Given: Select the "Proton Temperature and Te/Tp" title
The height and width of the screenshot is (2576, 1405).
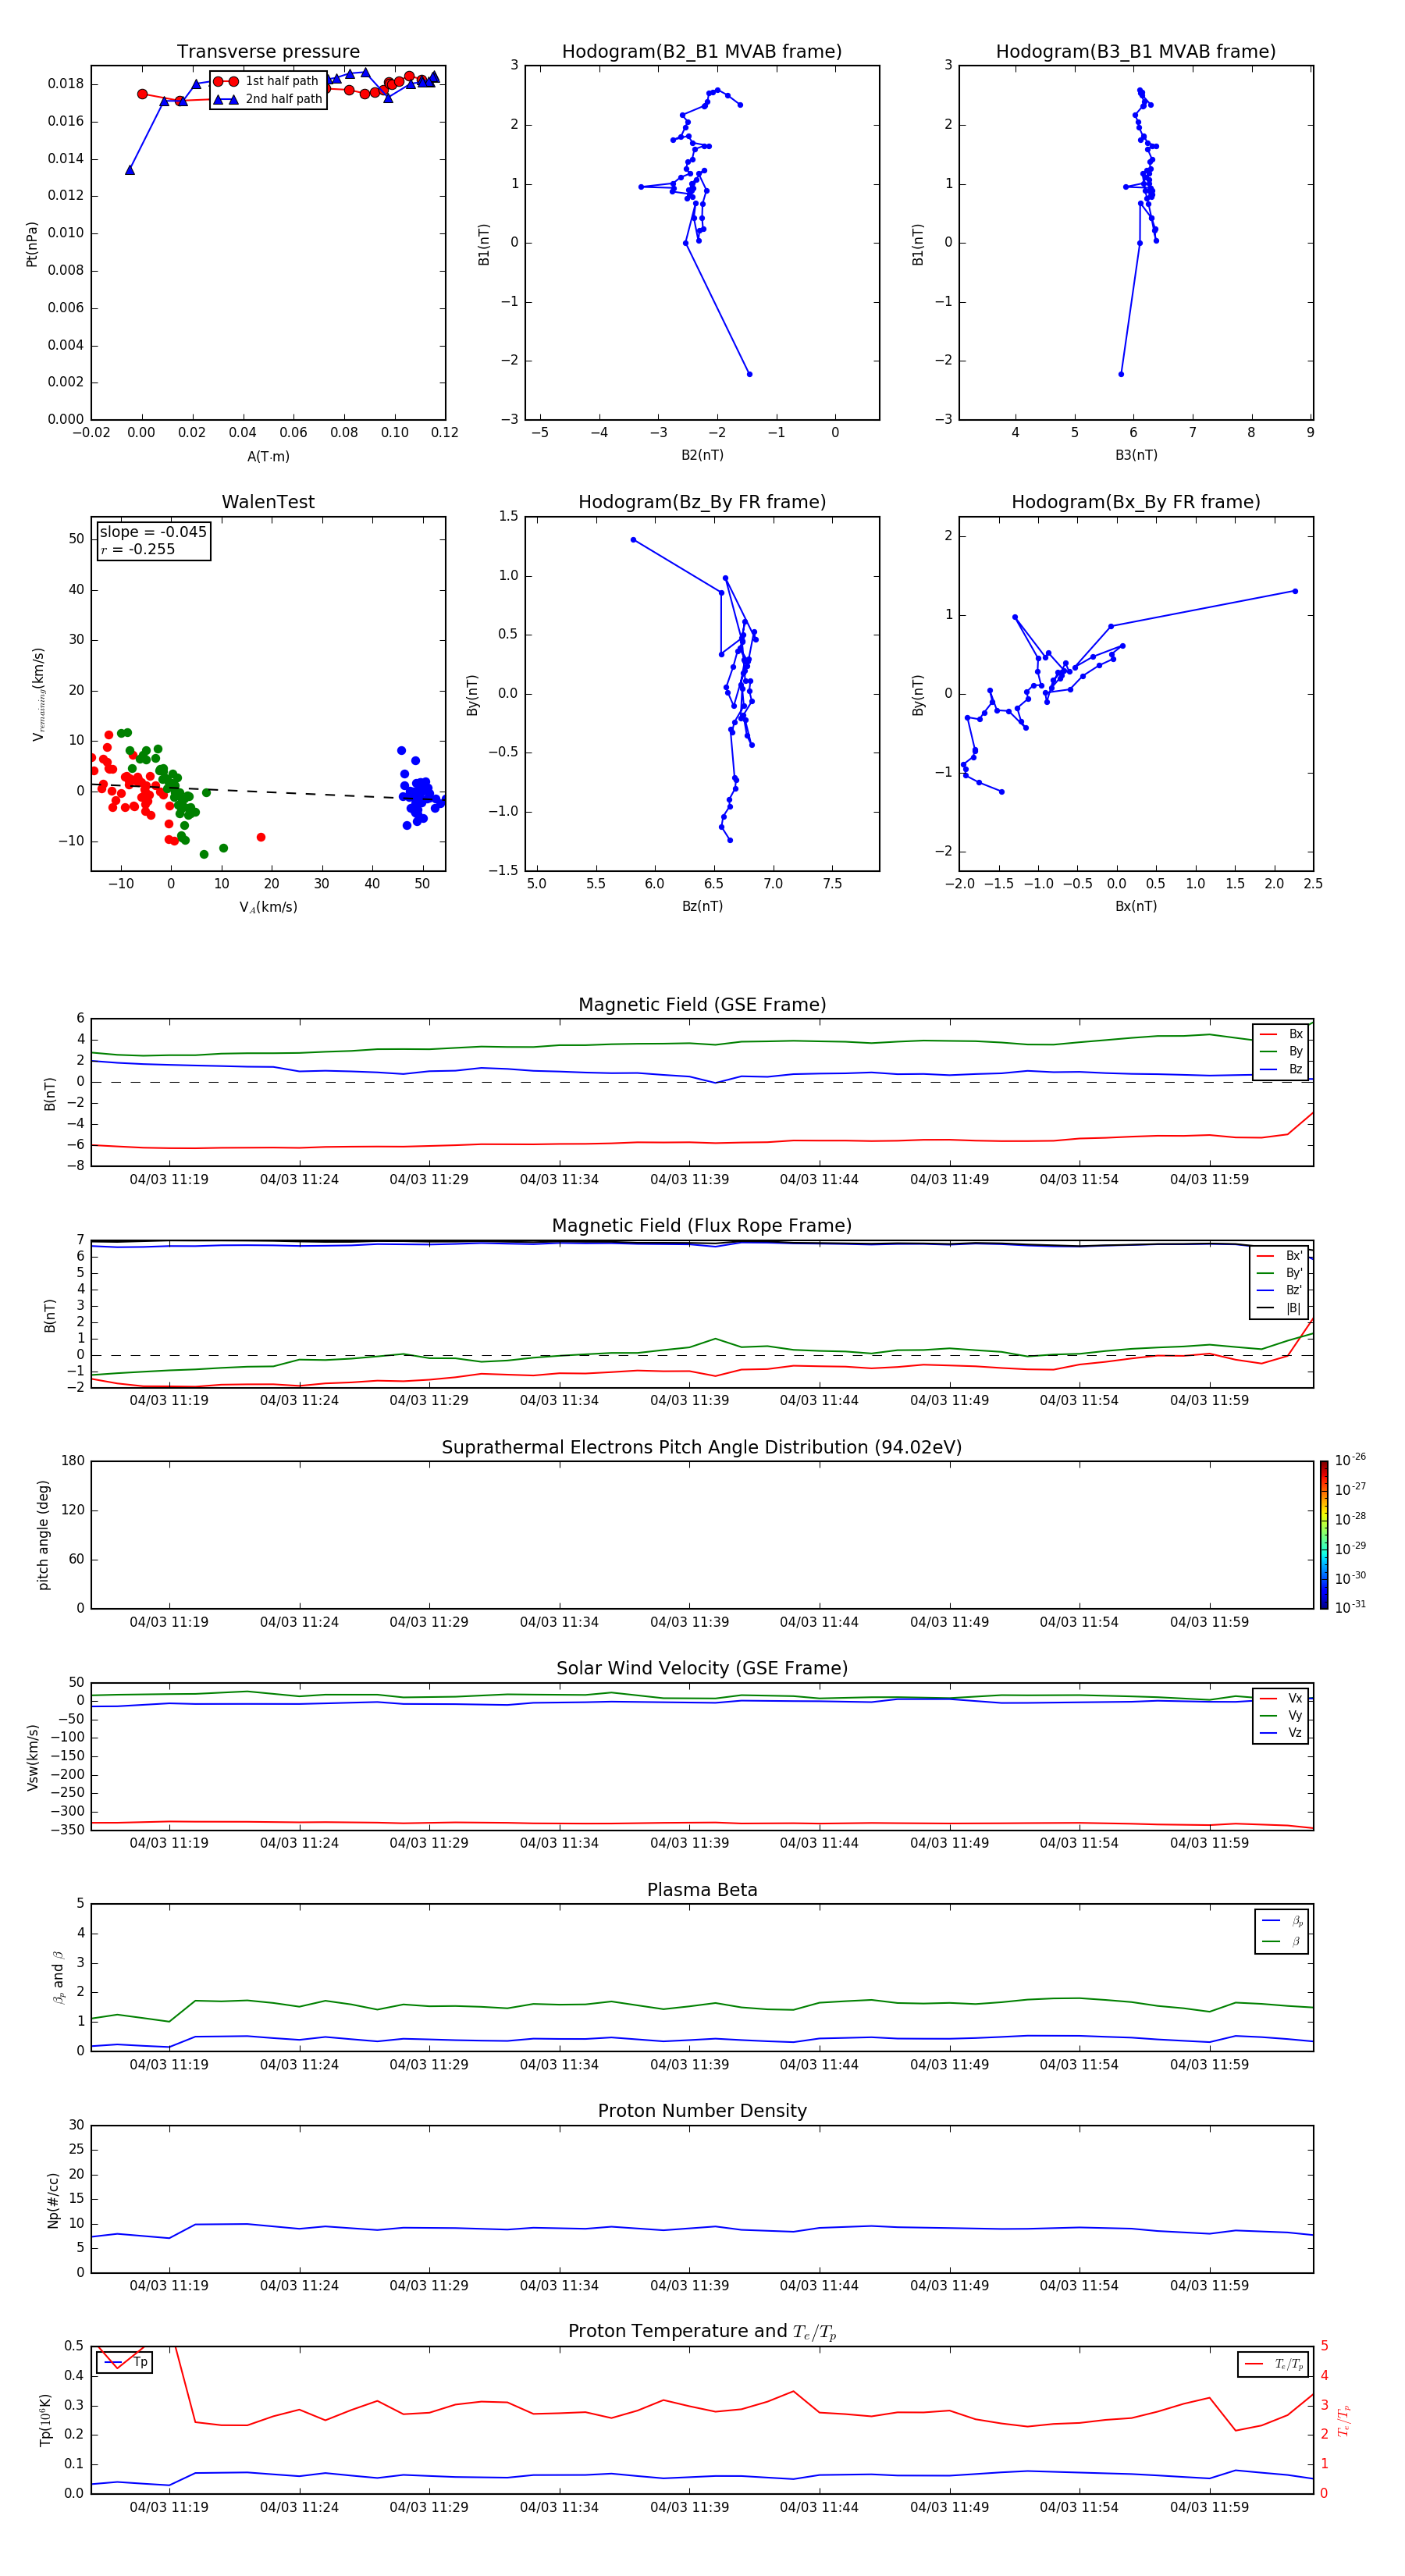Looking at the screenshot, I should 702,2332.
